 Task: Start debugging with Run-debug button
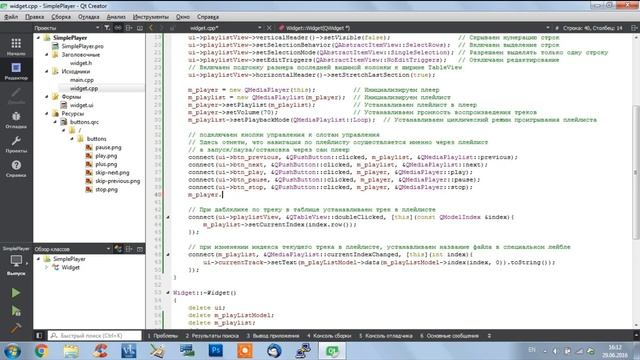click(x=16, y=311)
